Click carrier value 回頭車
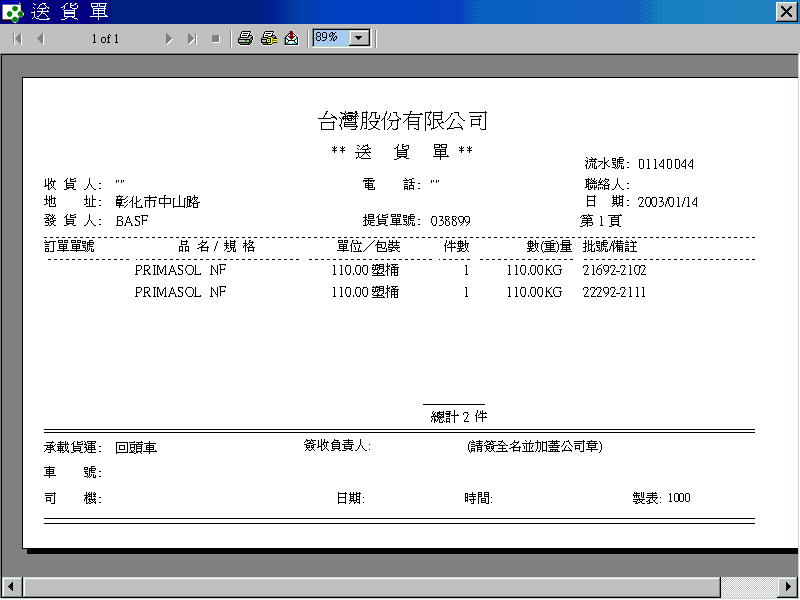Viewport: 800px width, 600px height. click(x=136, y=448)
